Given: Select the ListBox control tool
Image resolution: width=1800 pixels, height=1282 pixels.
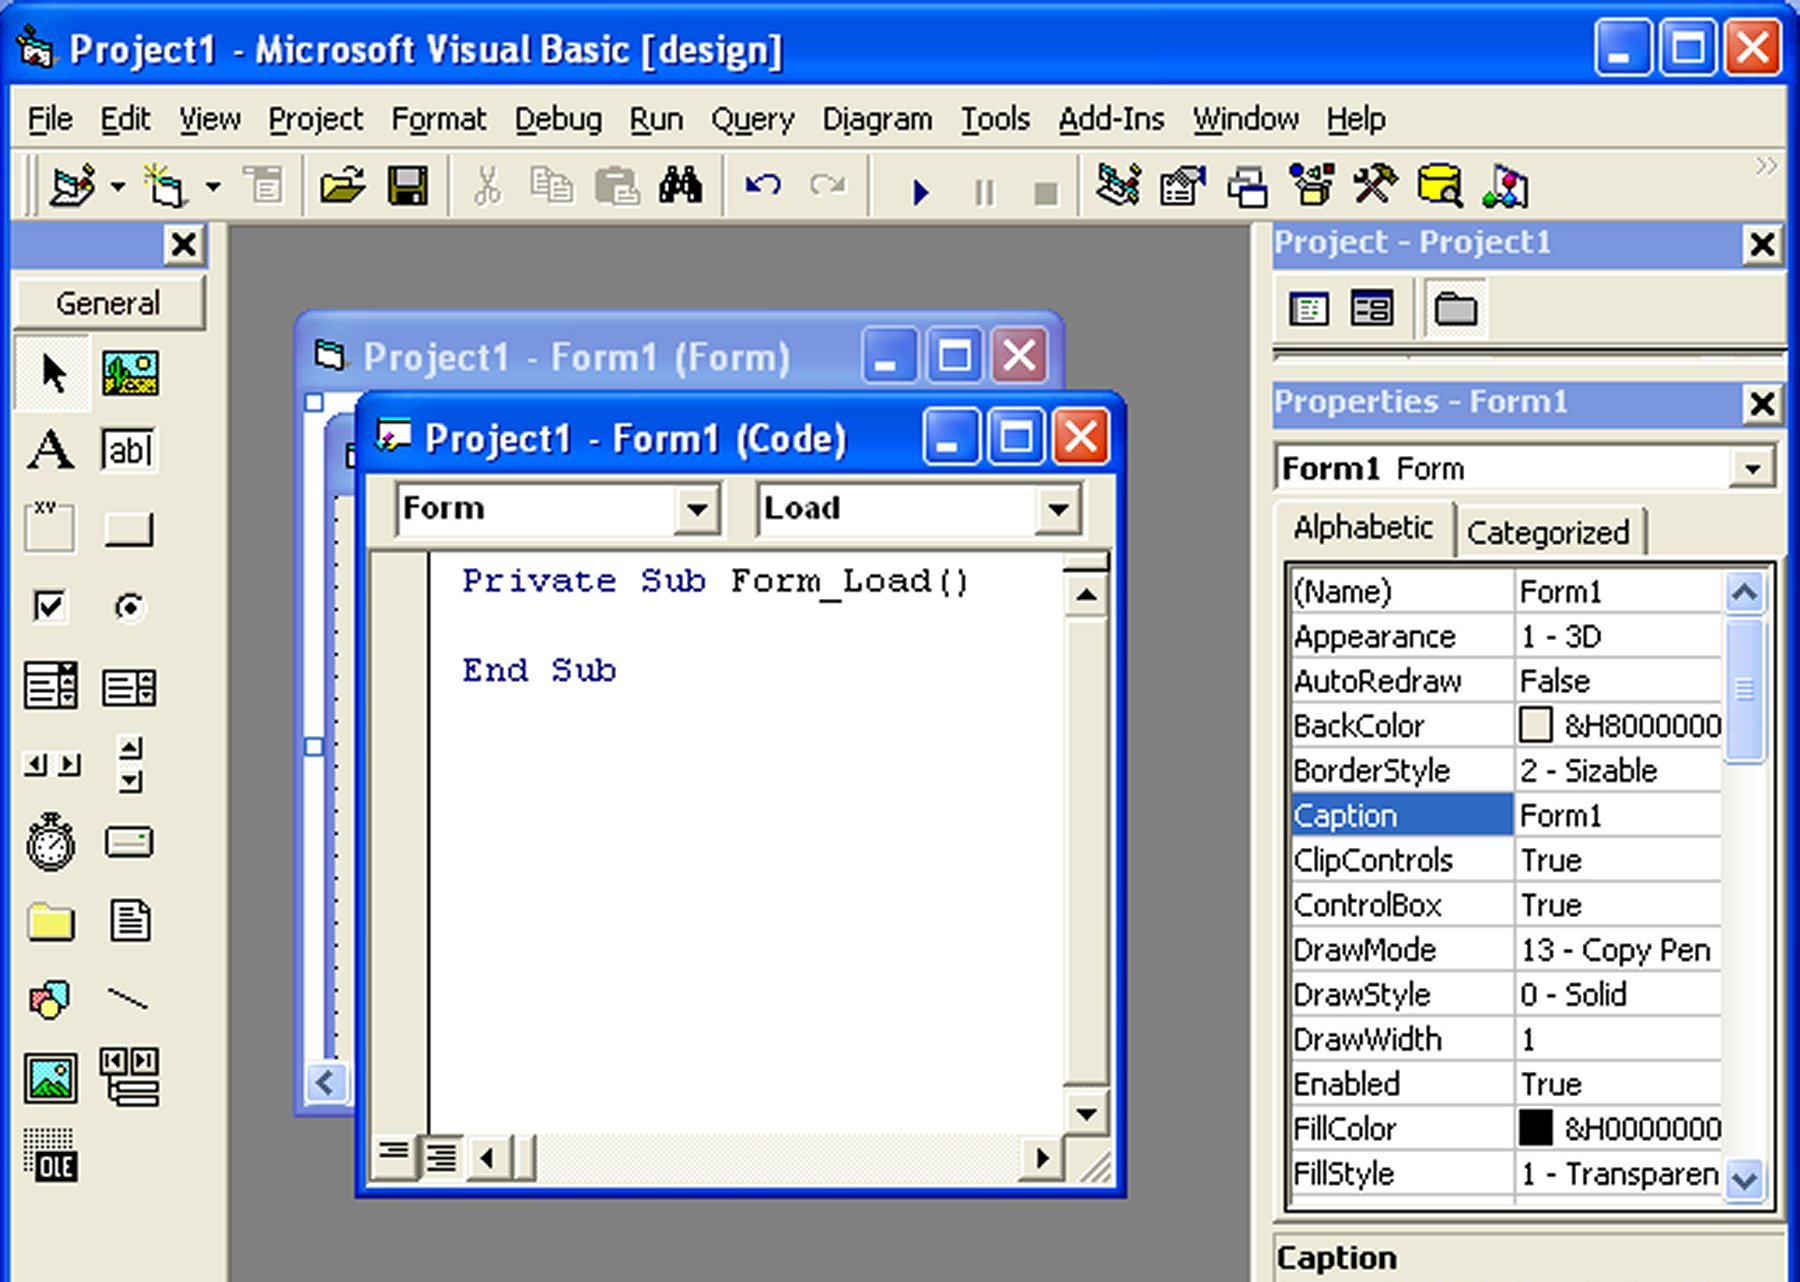Looking at the screenshot, I should point(129,687).
